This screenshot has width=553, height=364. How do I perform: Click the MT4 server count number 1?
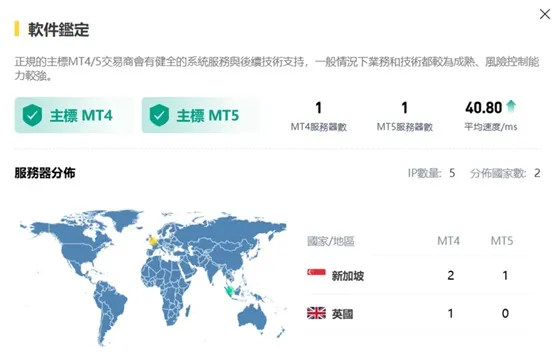point(318,108)
